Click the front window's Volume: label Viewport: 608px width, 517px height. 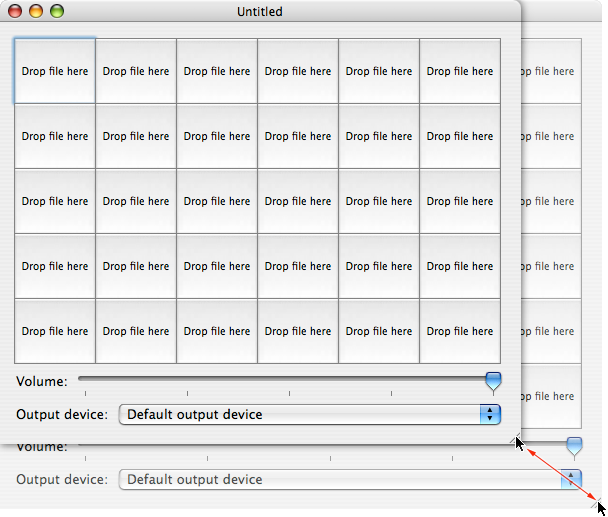[42, 382]
